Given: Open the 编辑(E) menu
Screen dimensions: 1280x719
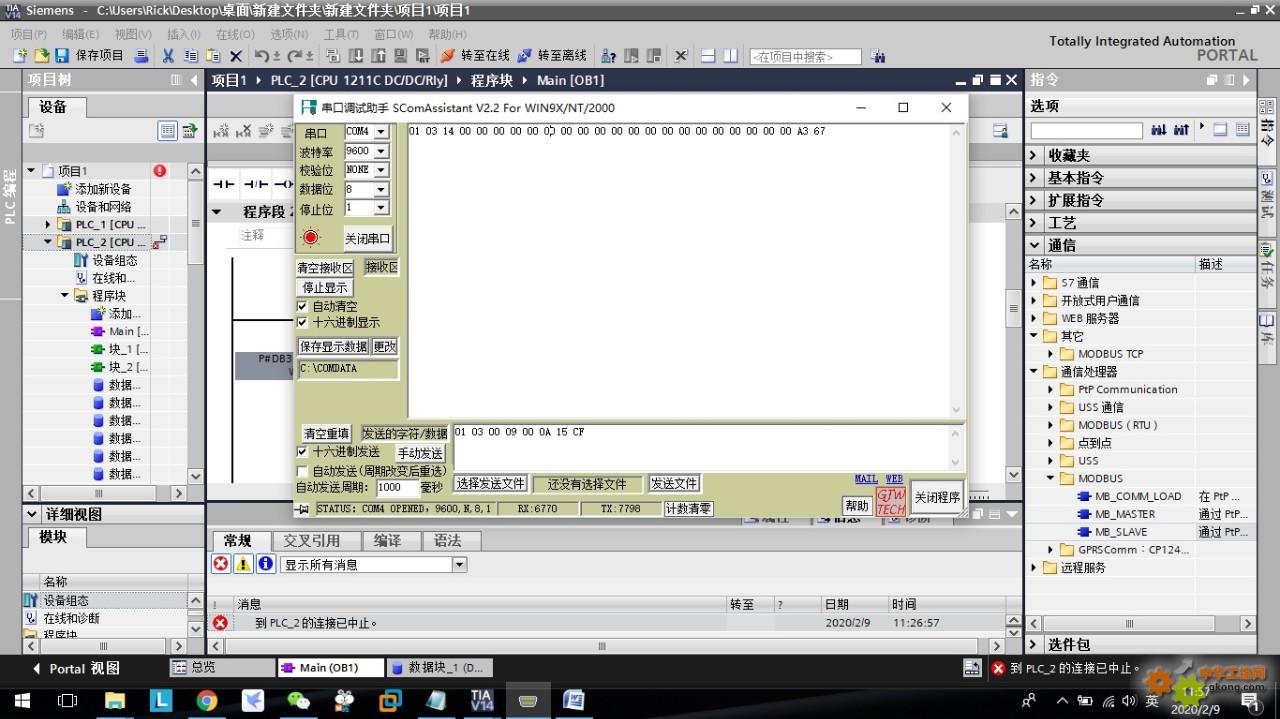Looking at the screenshot, I should [80, 34].
